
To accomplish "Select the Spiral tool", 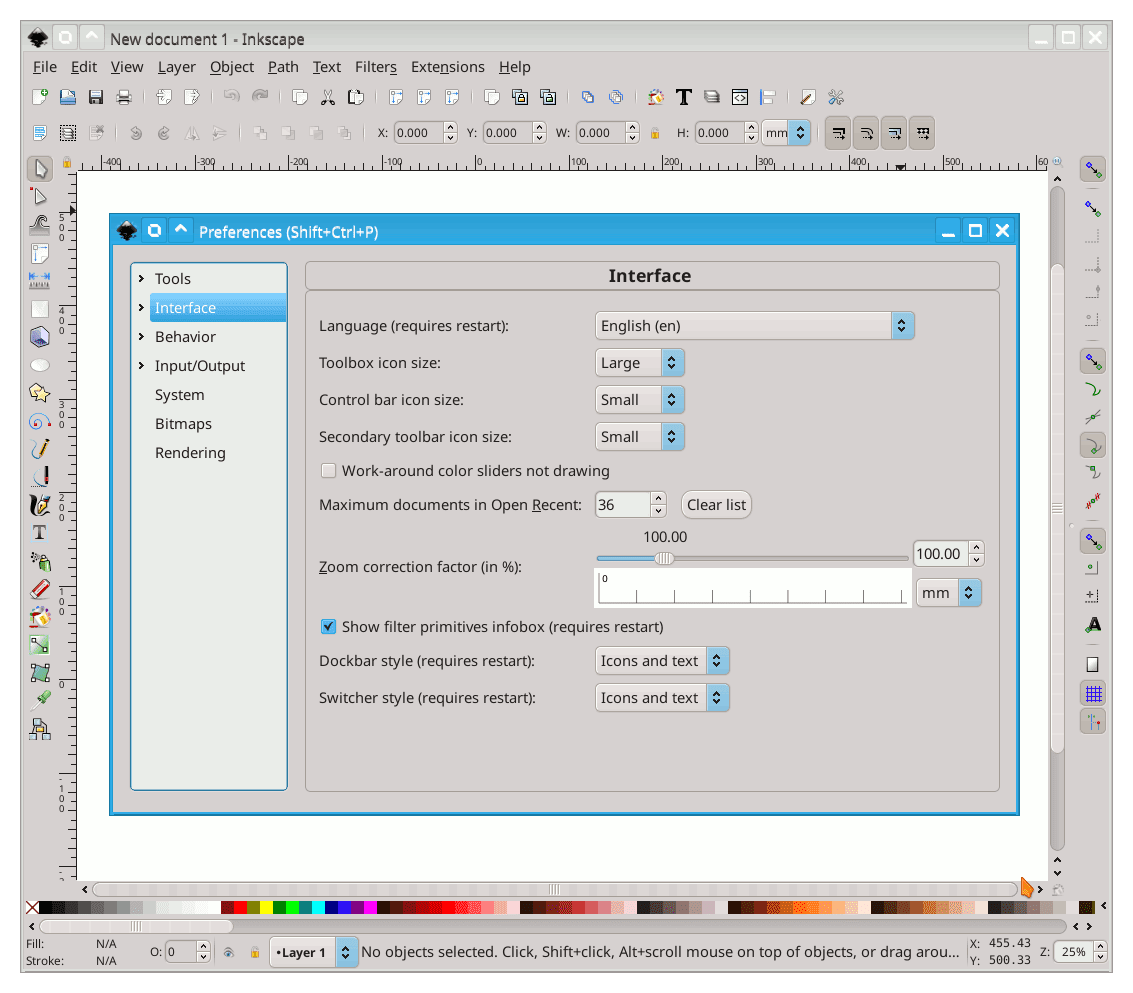I will click(x=40, y=421).
